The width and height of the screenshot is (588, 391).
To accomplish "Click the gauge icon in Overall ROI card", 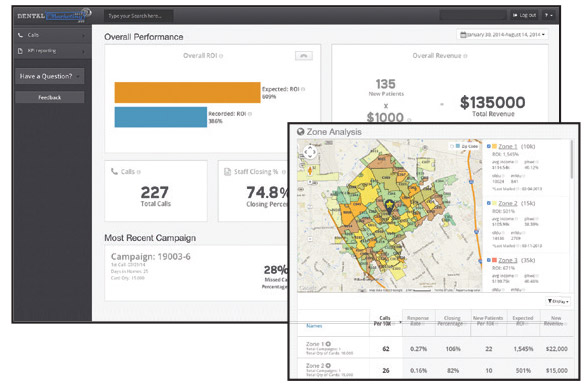I will [303, 56].
